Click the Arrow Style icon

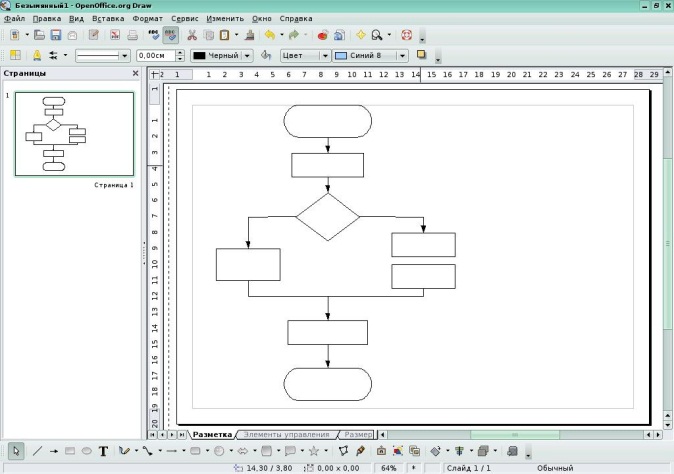tap(53, 55)
